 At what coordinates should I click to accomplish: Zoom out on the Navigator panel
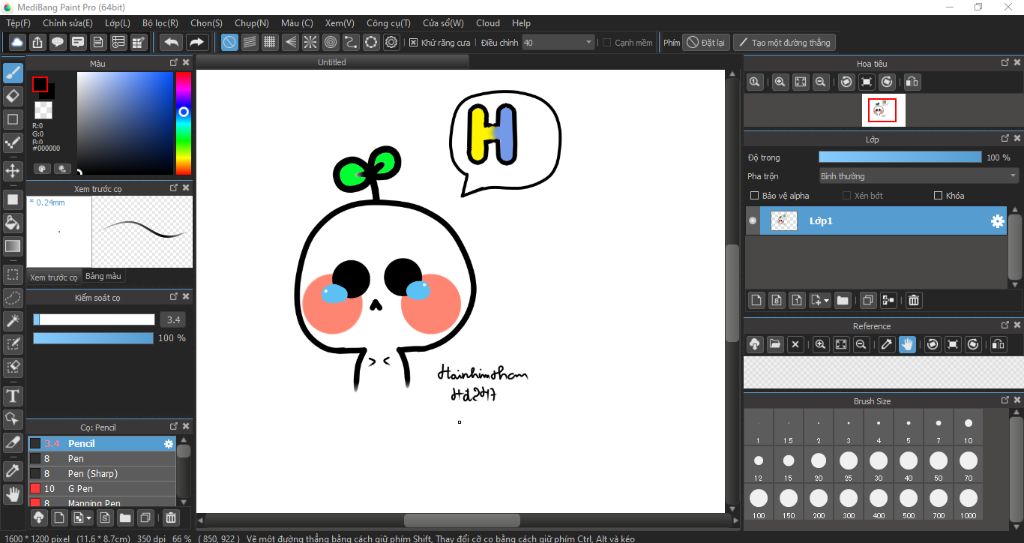click(820, 82)
